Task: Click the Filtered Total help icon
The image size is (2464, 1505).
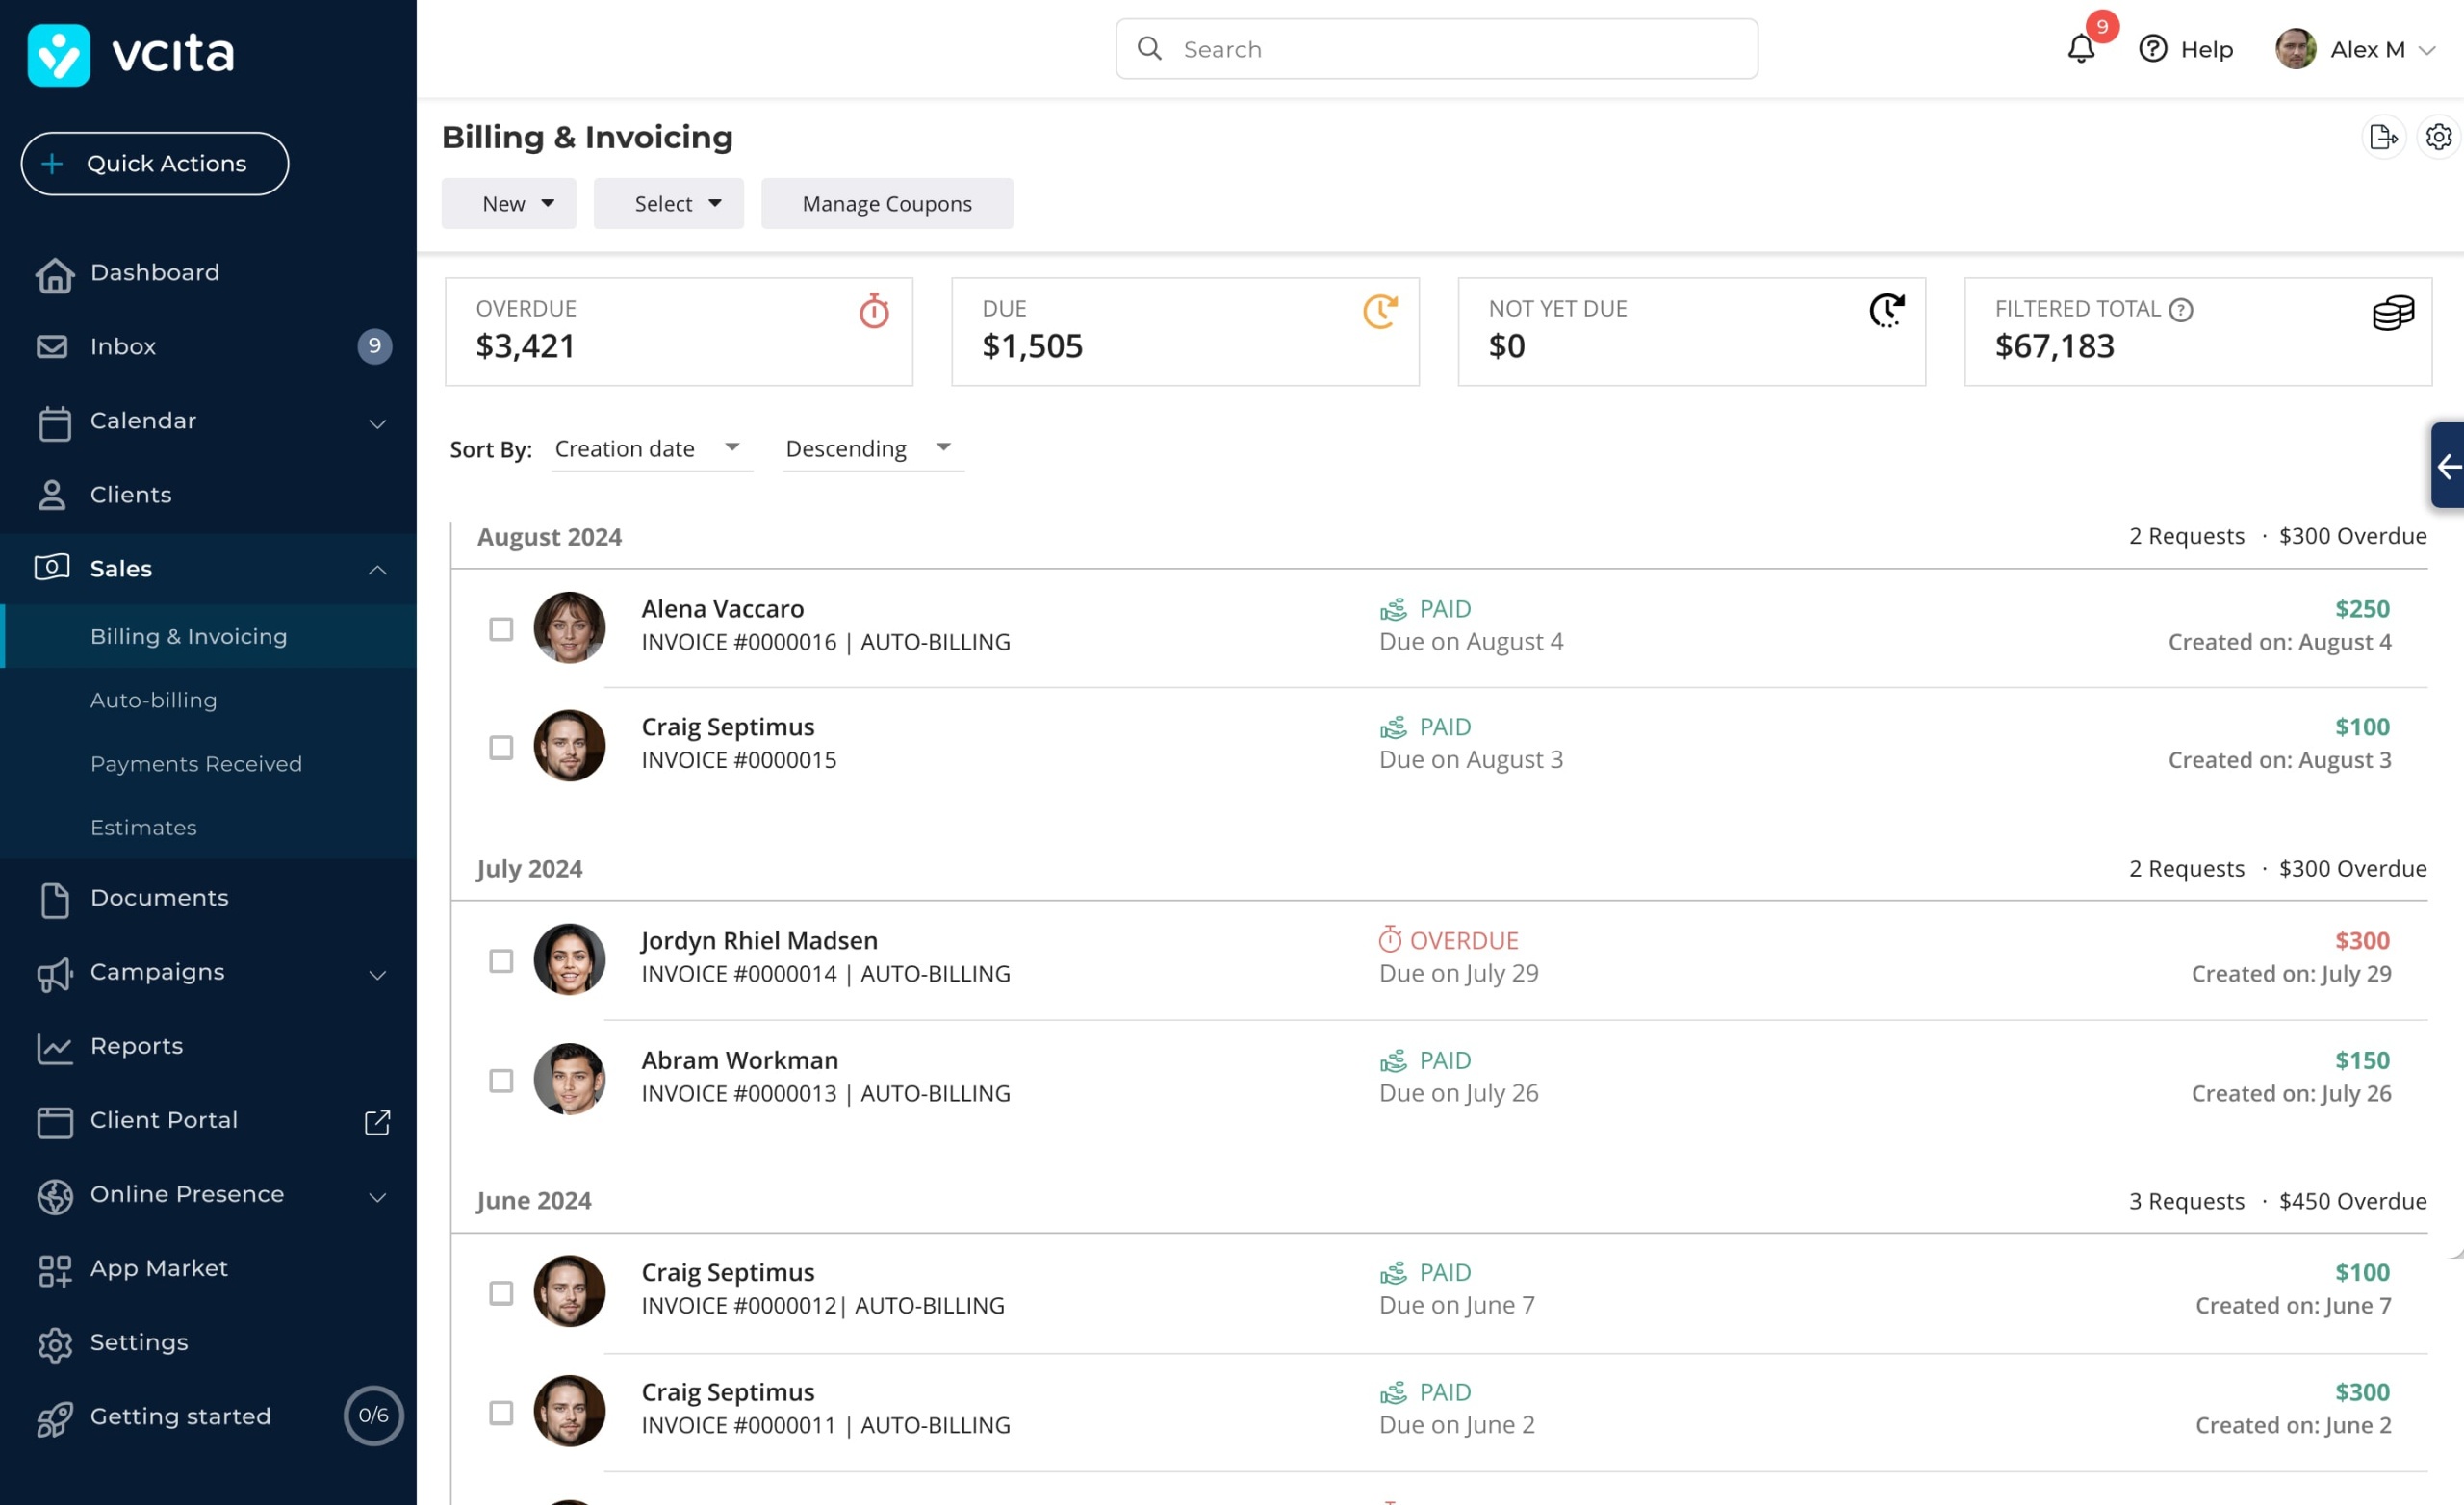Action: (x=2181, y=310)
